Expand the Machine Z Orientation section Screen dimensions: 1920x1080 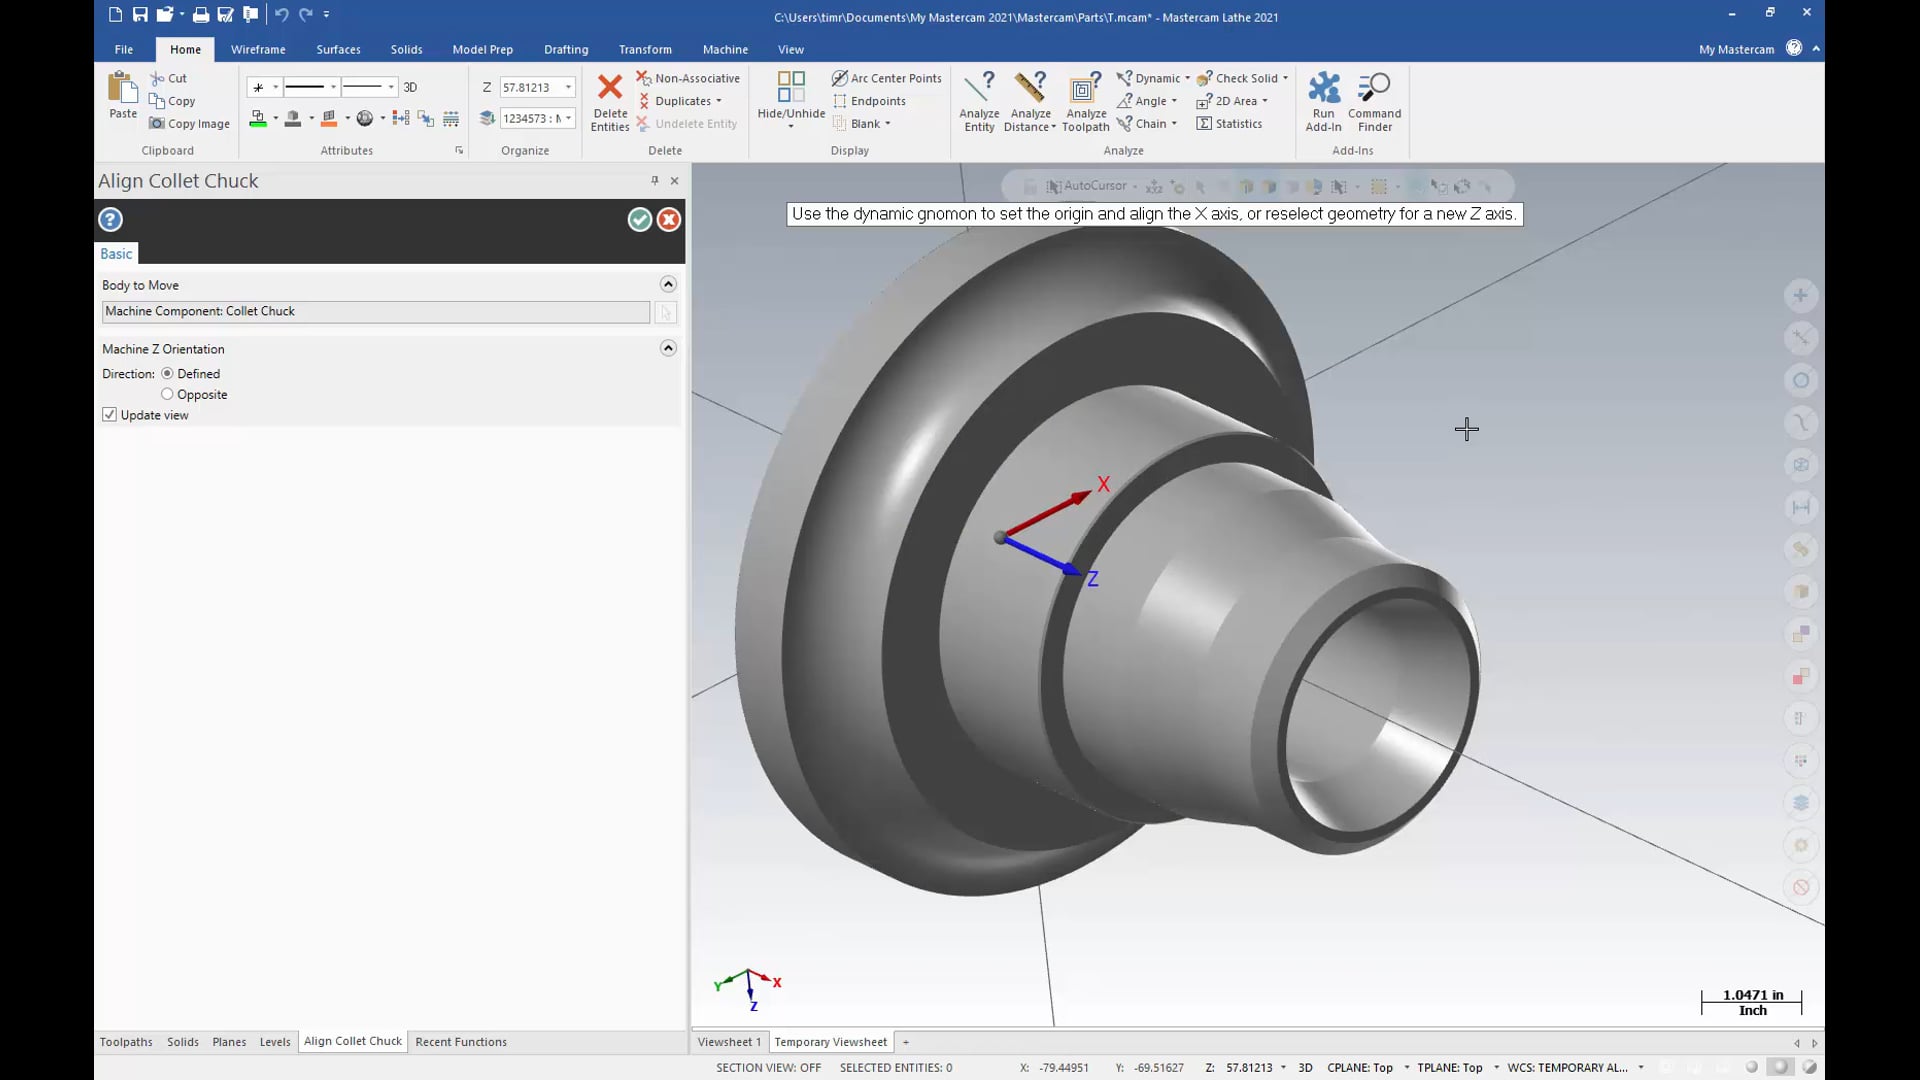click(667, 347)
